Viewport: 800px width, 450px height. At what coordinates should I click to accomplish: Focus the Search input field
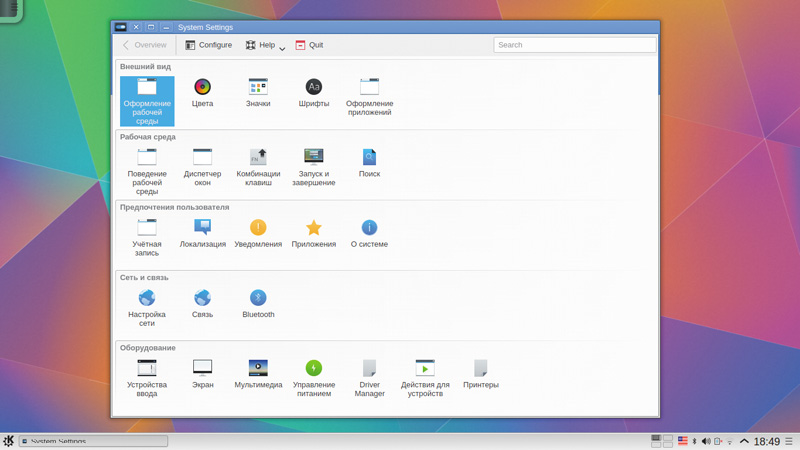pos(574,45)
